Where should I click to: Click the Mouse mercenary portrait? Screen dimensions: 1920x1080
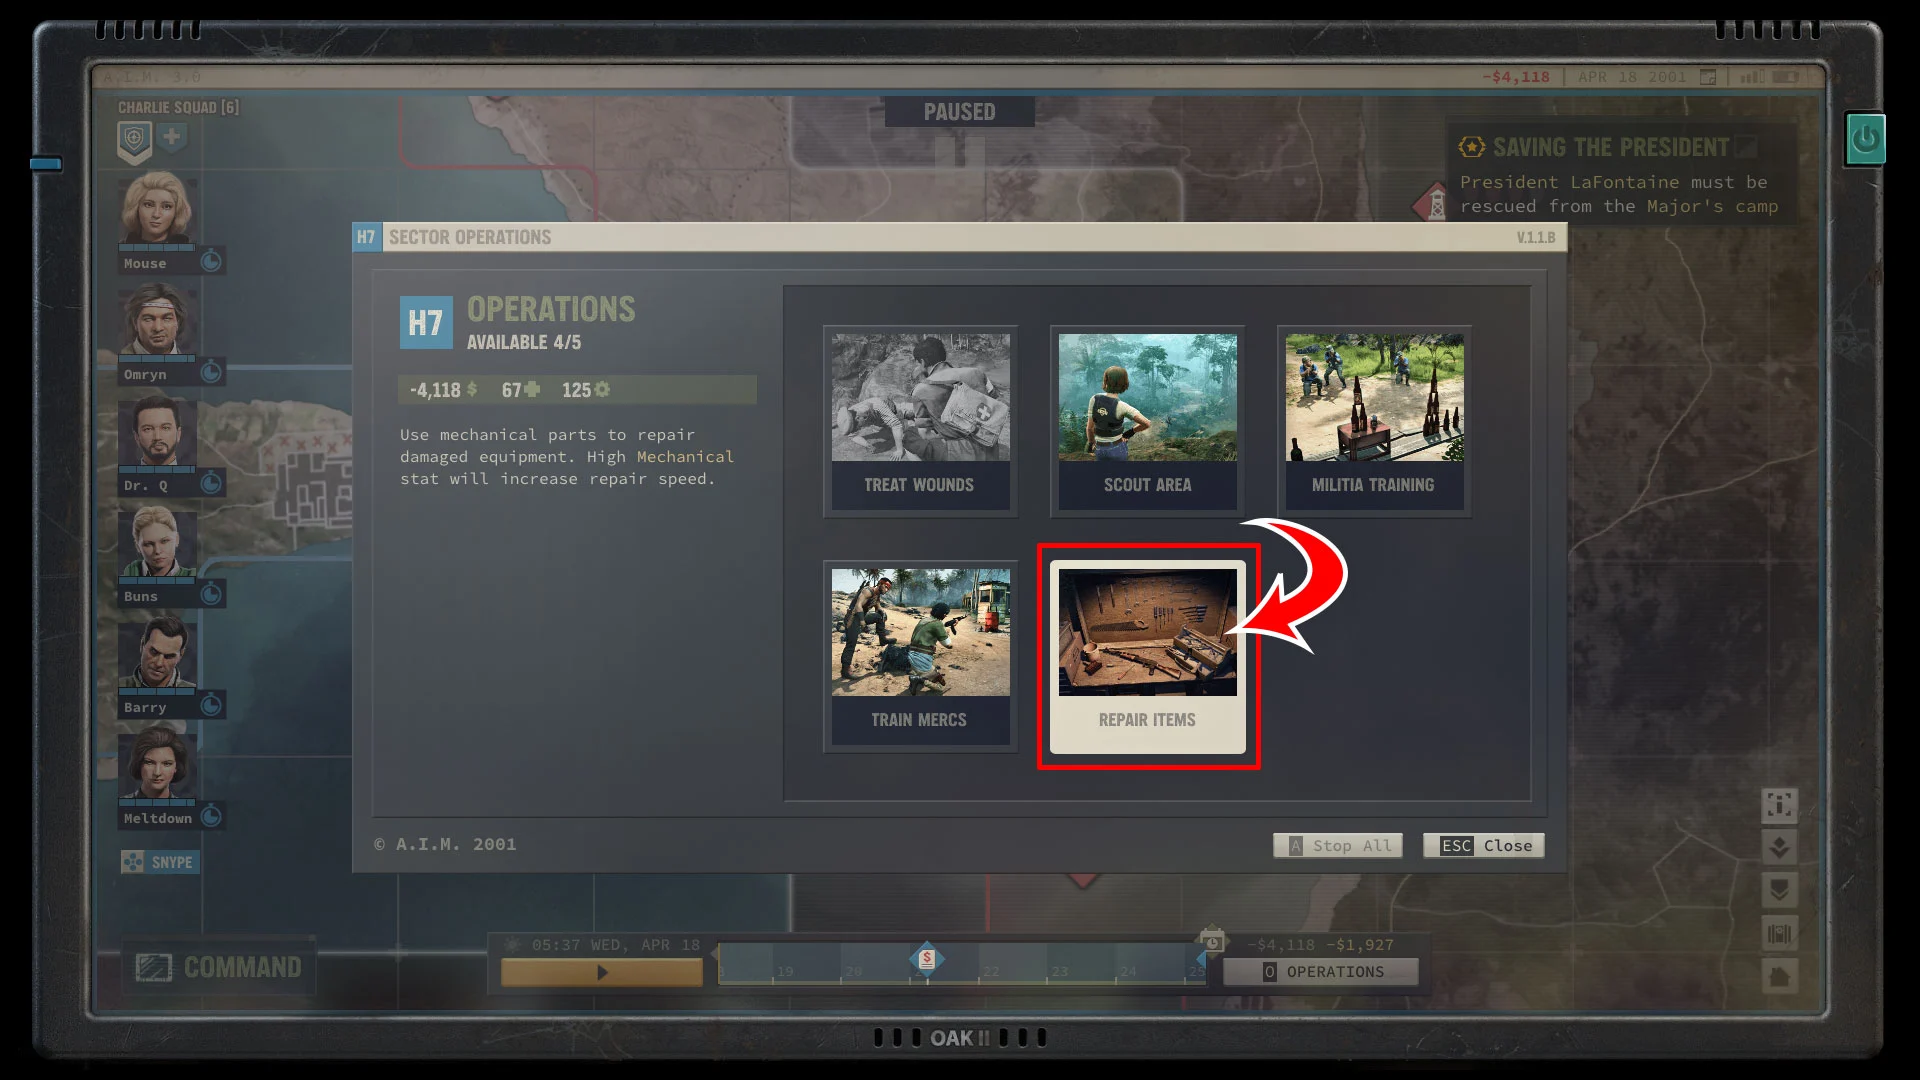tap(156, 211)
